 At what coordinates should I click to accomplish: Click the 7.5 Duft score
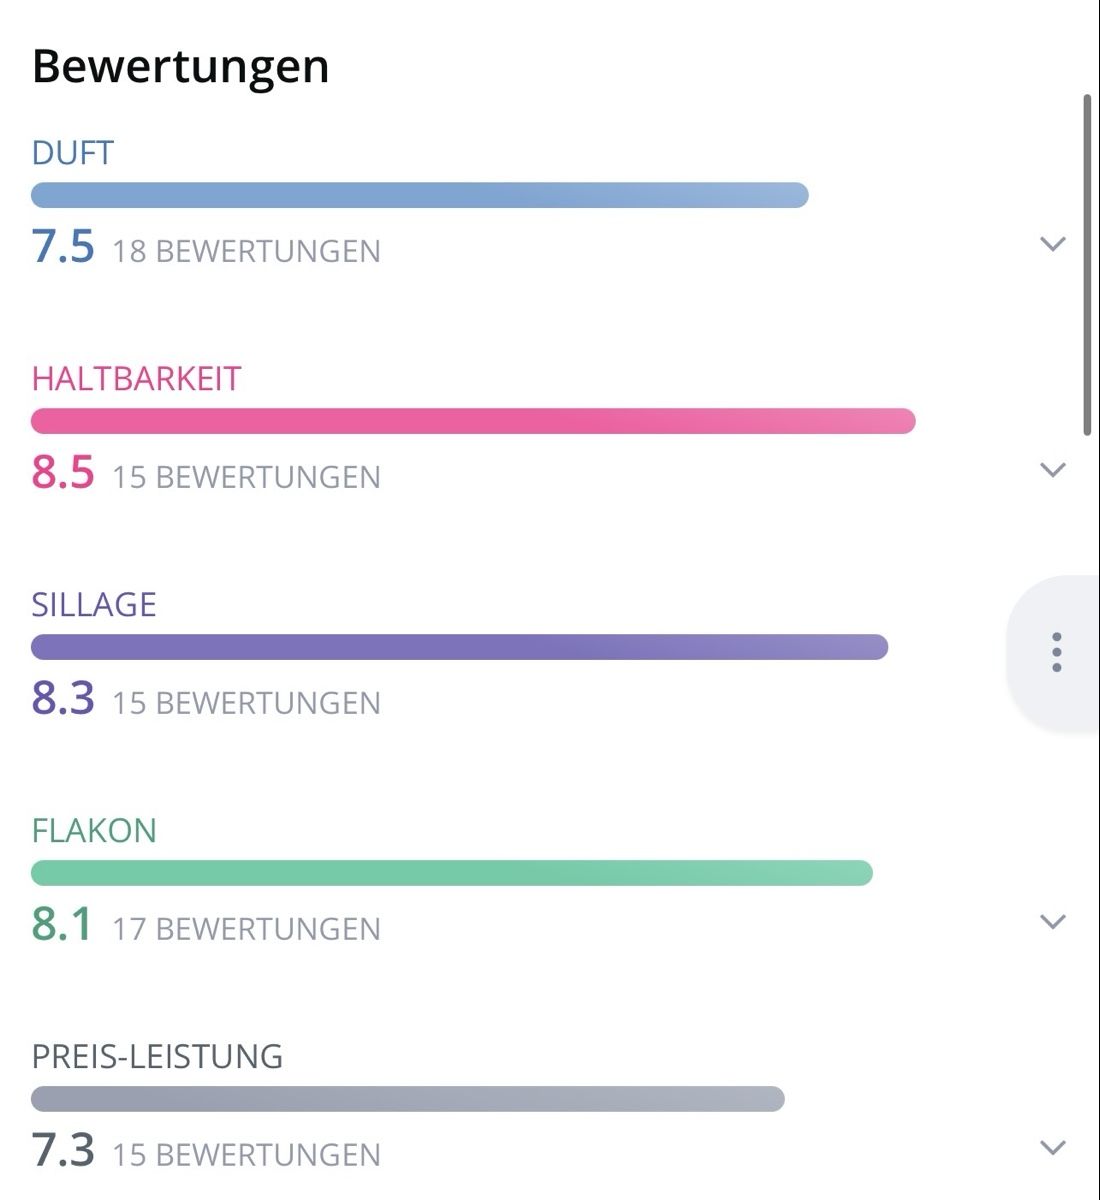(x=63, y=246)
